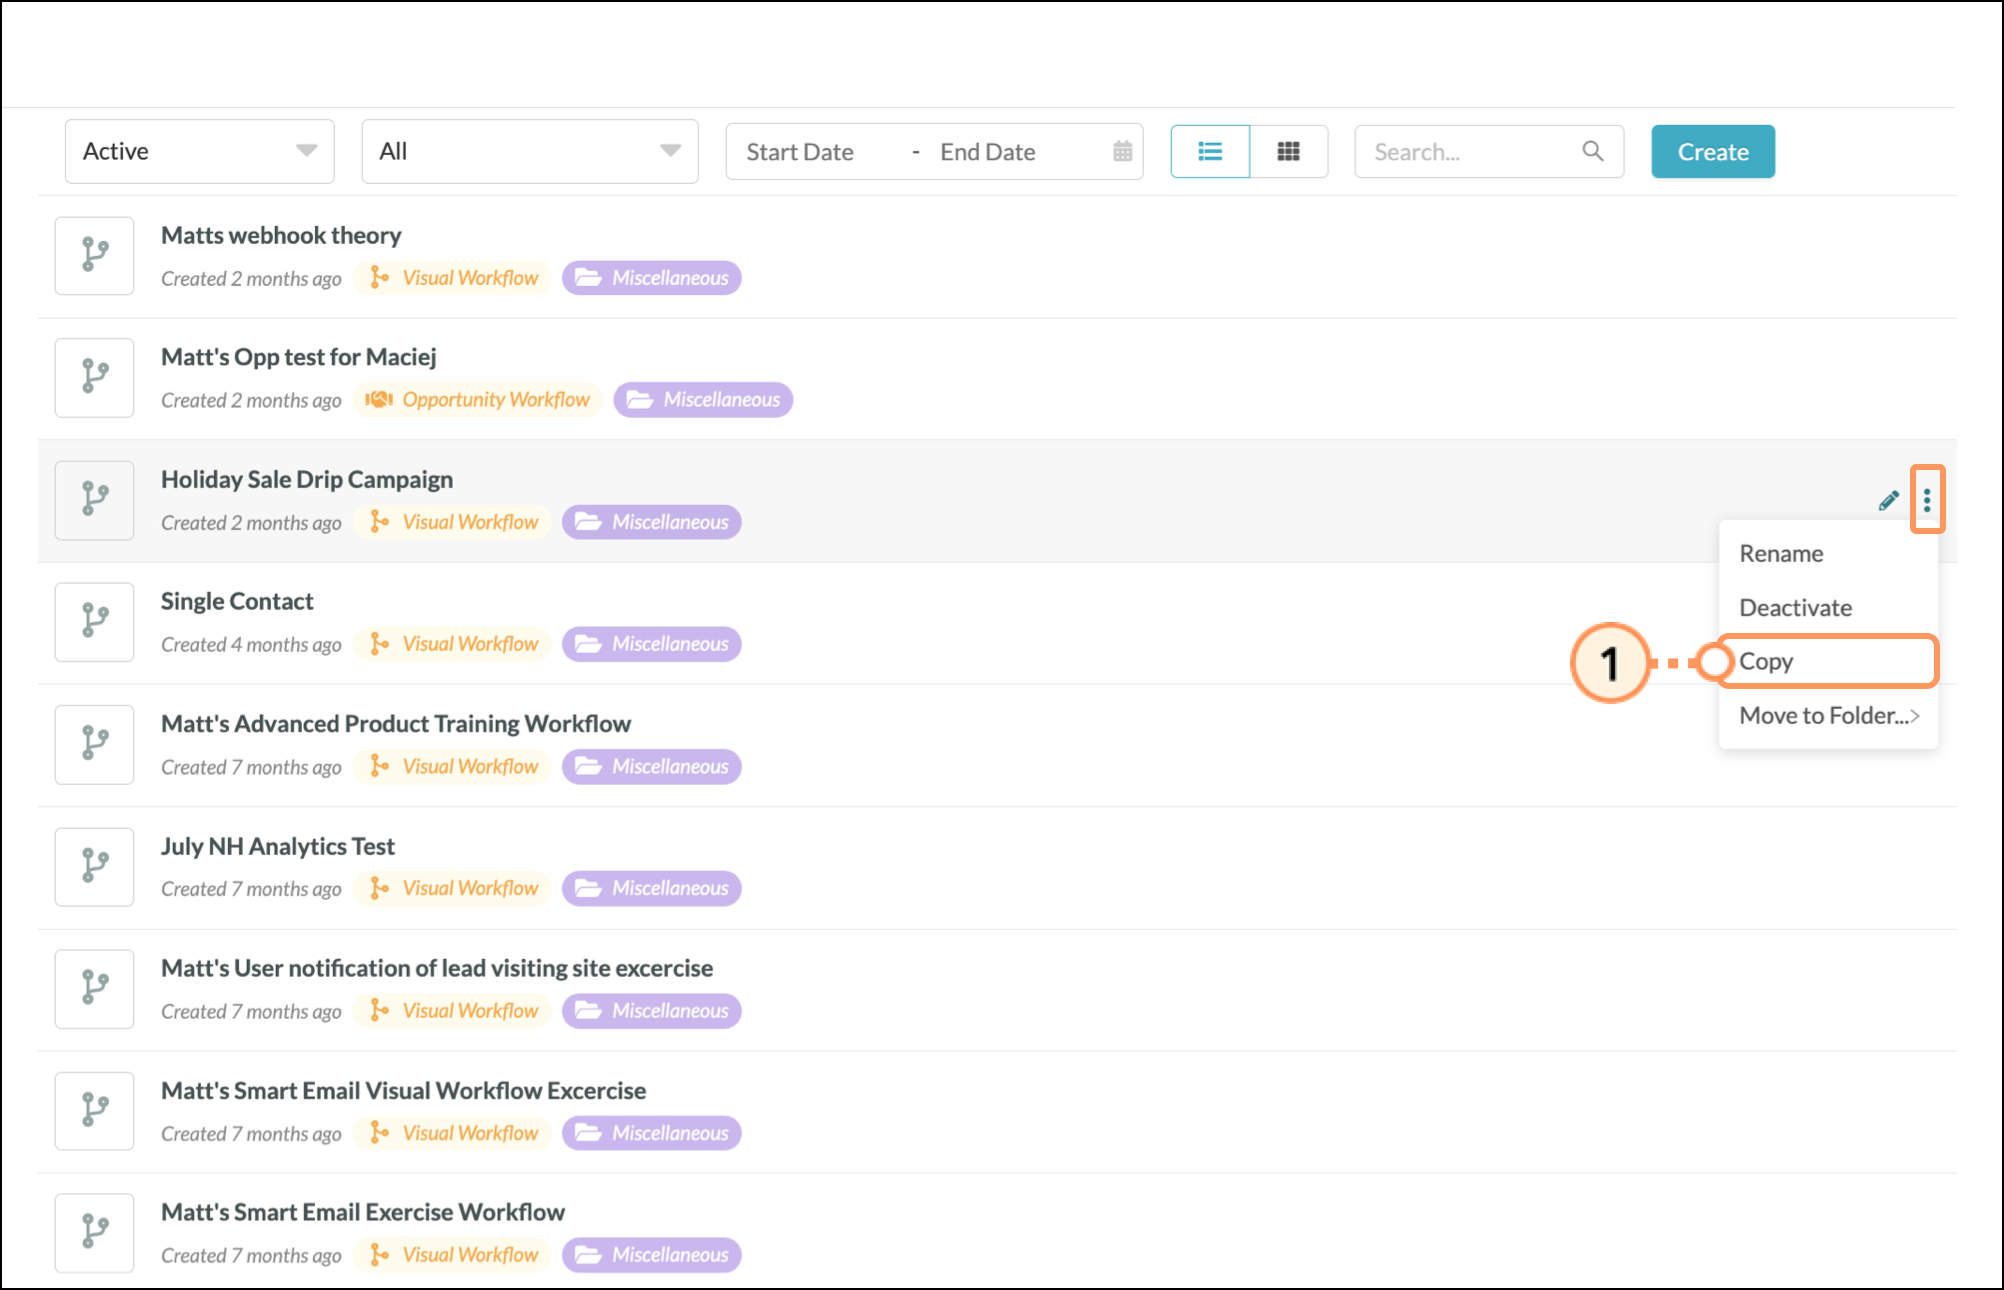Open the All type filter dropdown
The height and width of the screenshot is (1290, 2004).
click(x=529, y=152)
